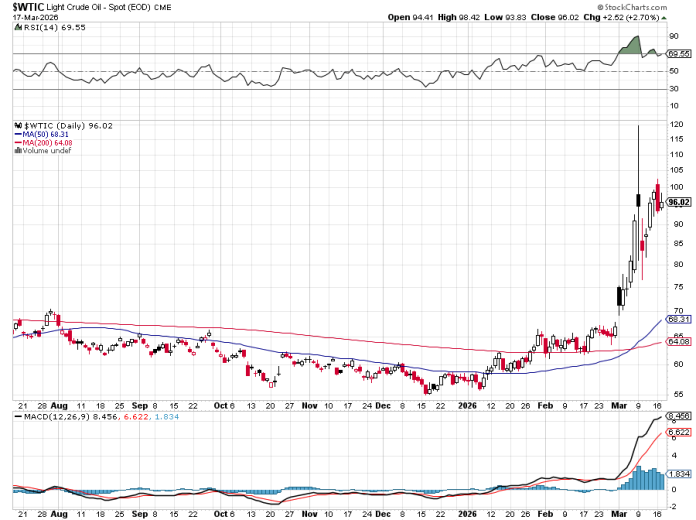The image size is (696, 520).
Task: Click the 17-Mar-2026 chart date text
Action: [x=35, y=17]
